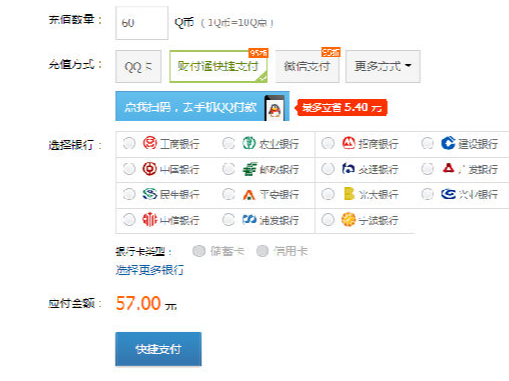Click the red 最多立省 5.40 元 tag
Screen dimensions: 509x381
341,107
